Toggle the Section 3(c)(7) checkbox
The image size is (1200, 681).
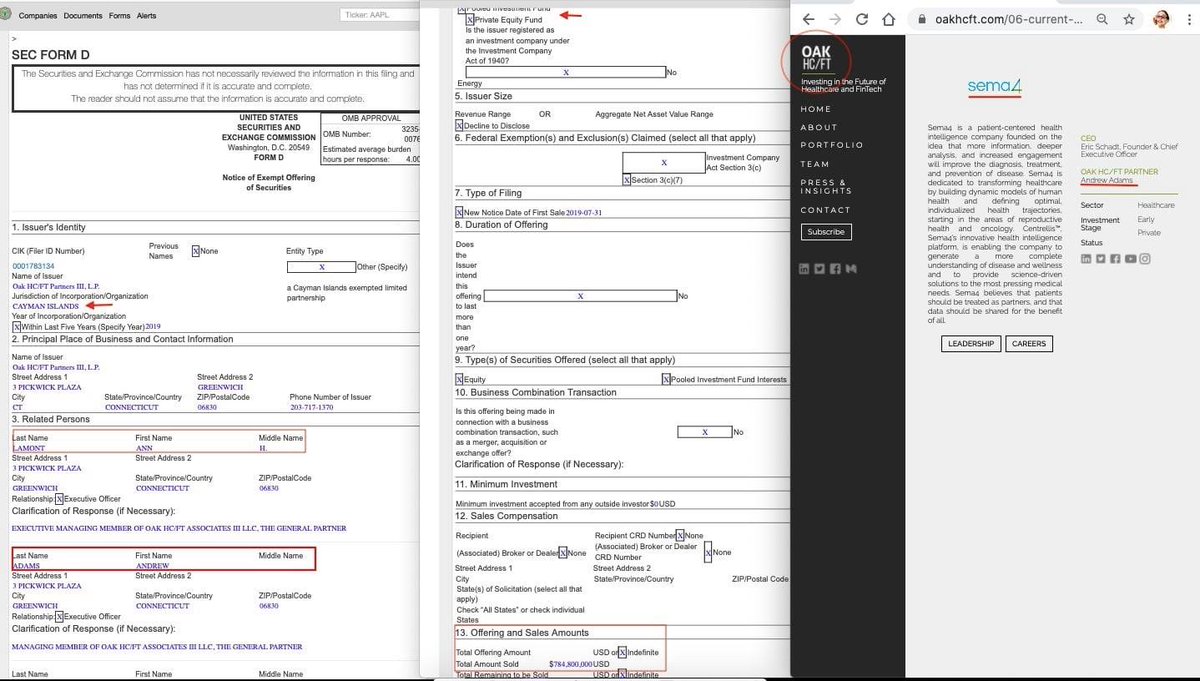tap(627, 180)
